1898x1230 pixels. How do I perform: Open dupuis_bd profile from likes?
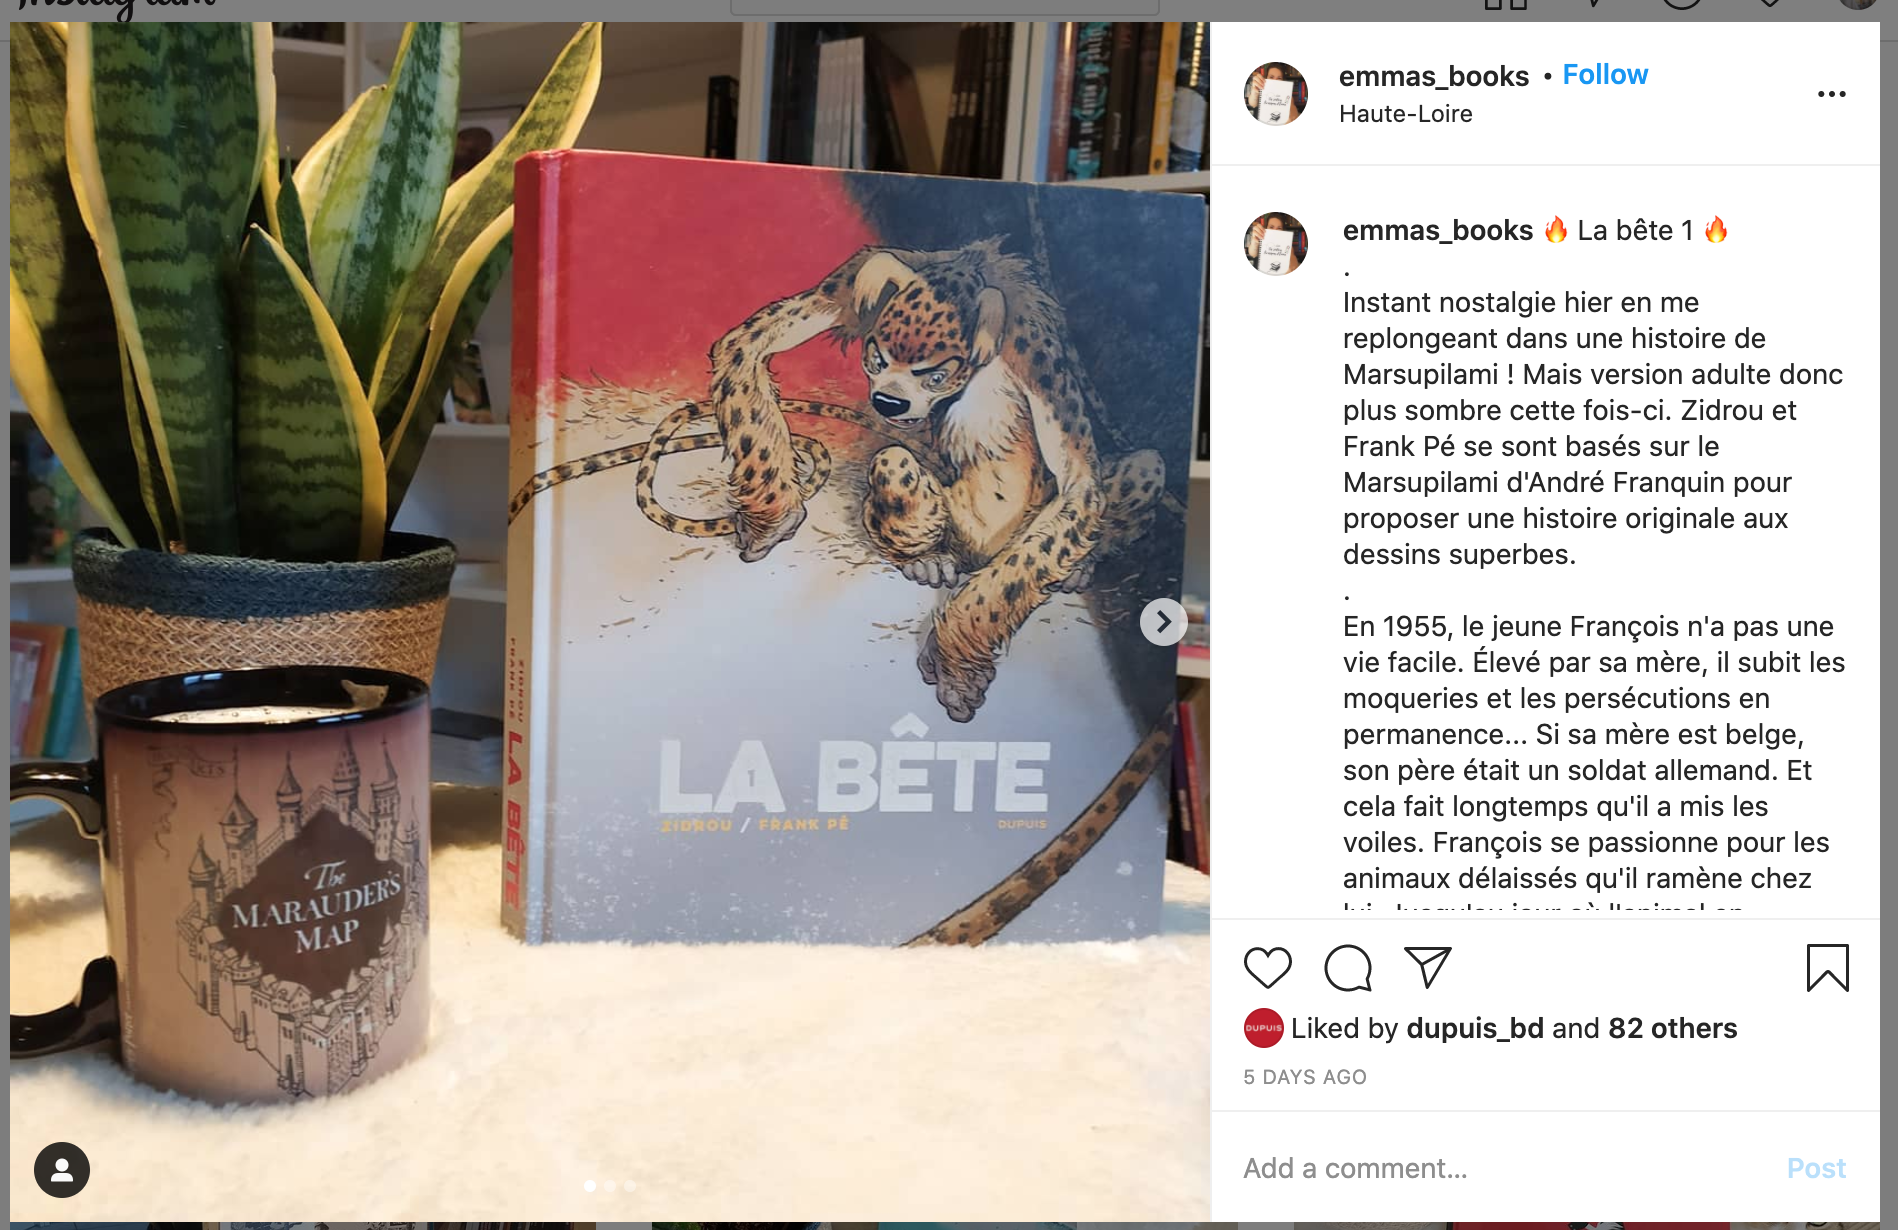tap(1474, 1028)
